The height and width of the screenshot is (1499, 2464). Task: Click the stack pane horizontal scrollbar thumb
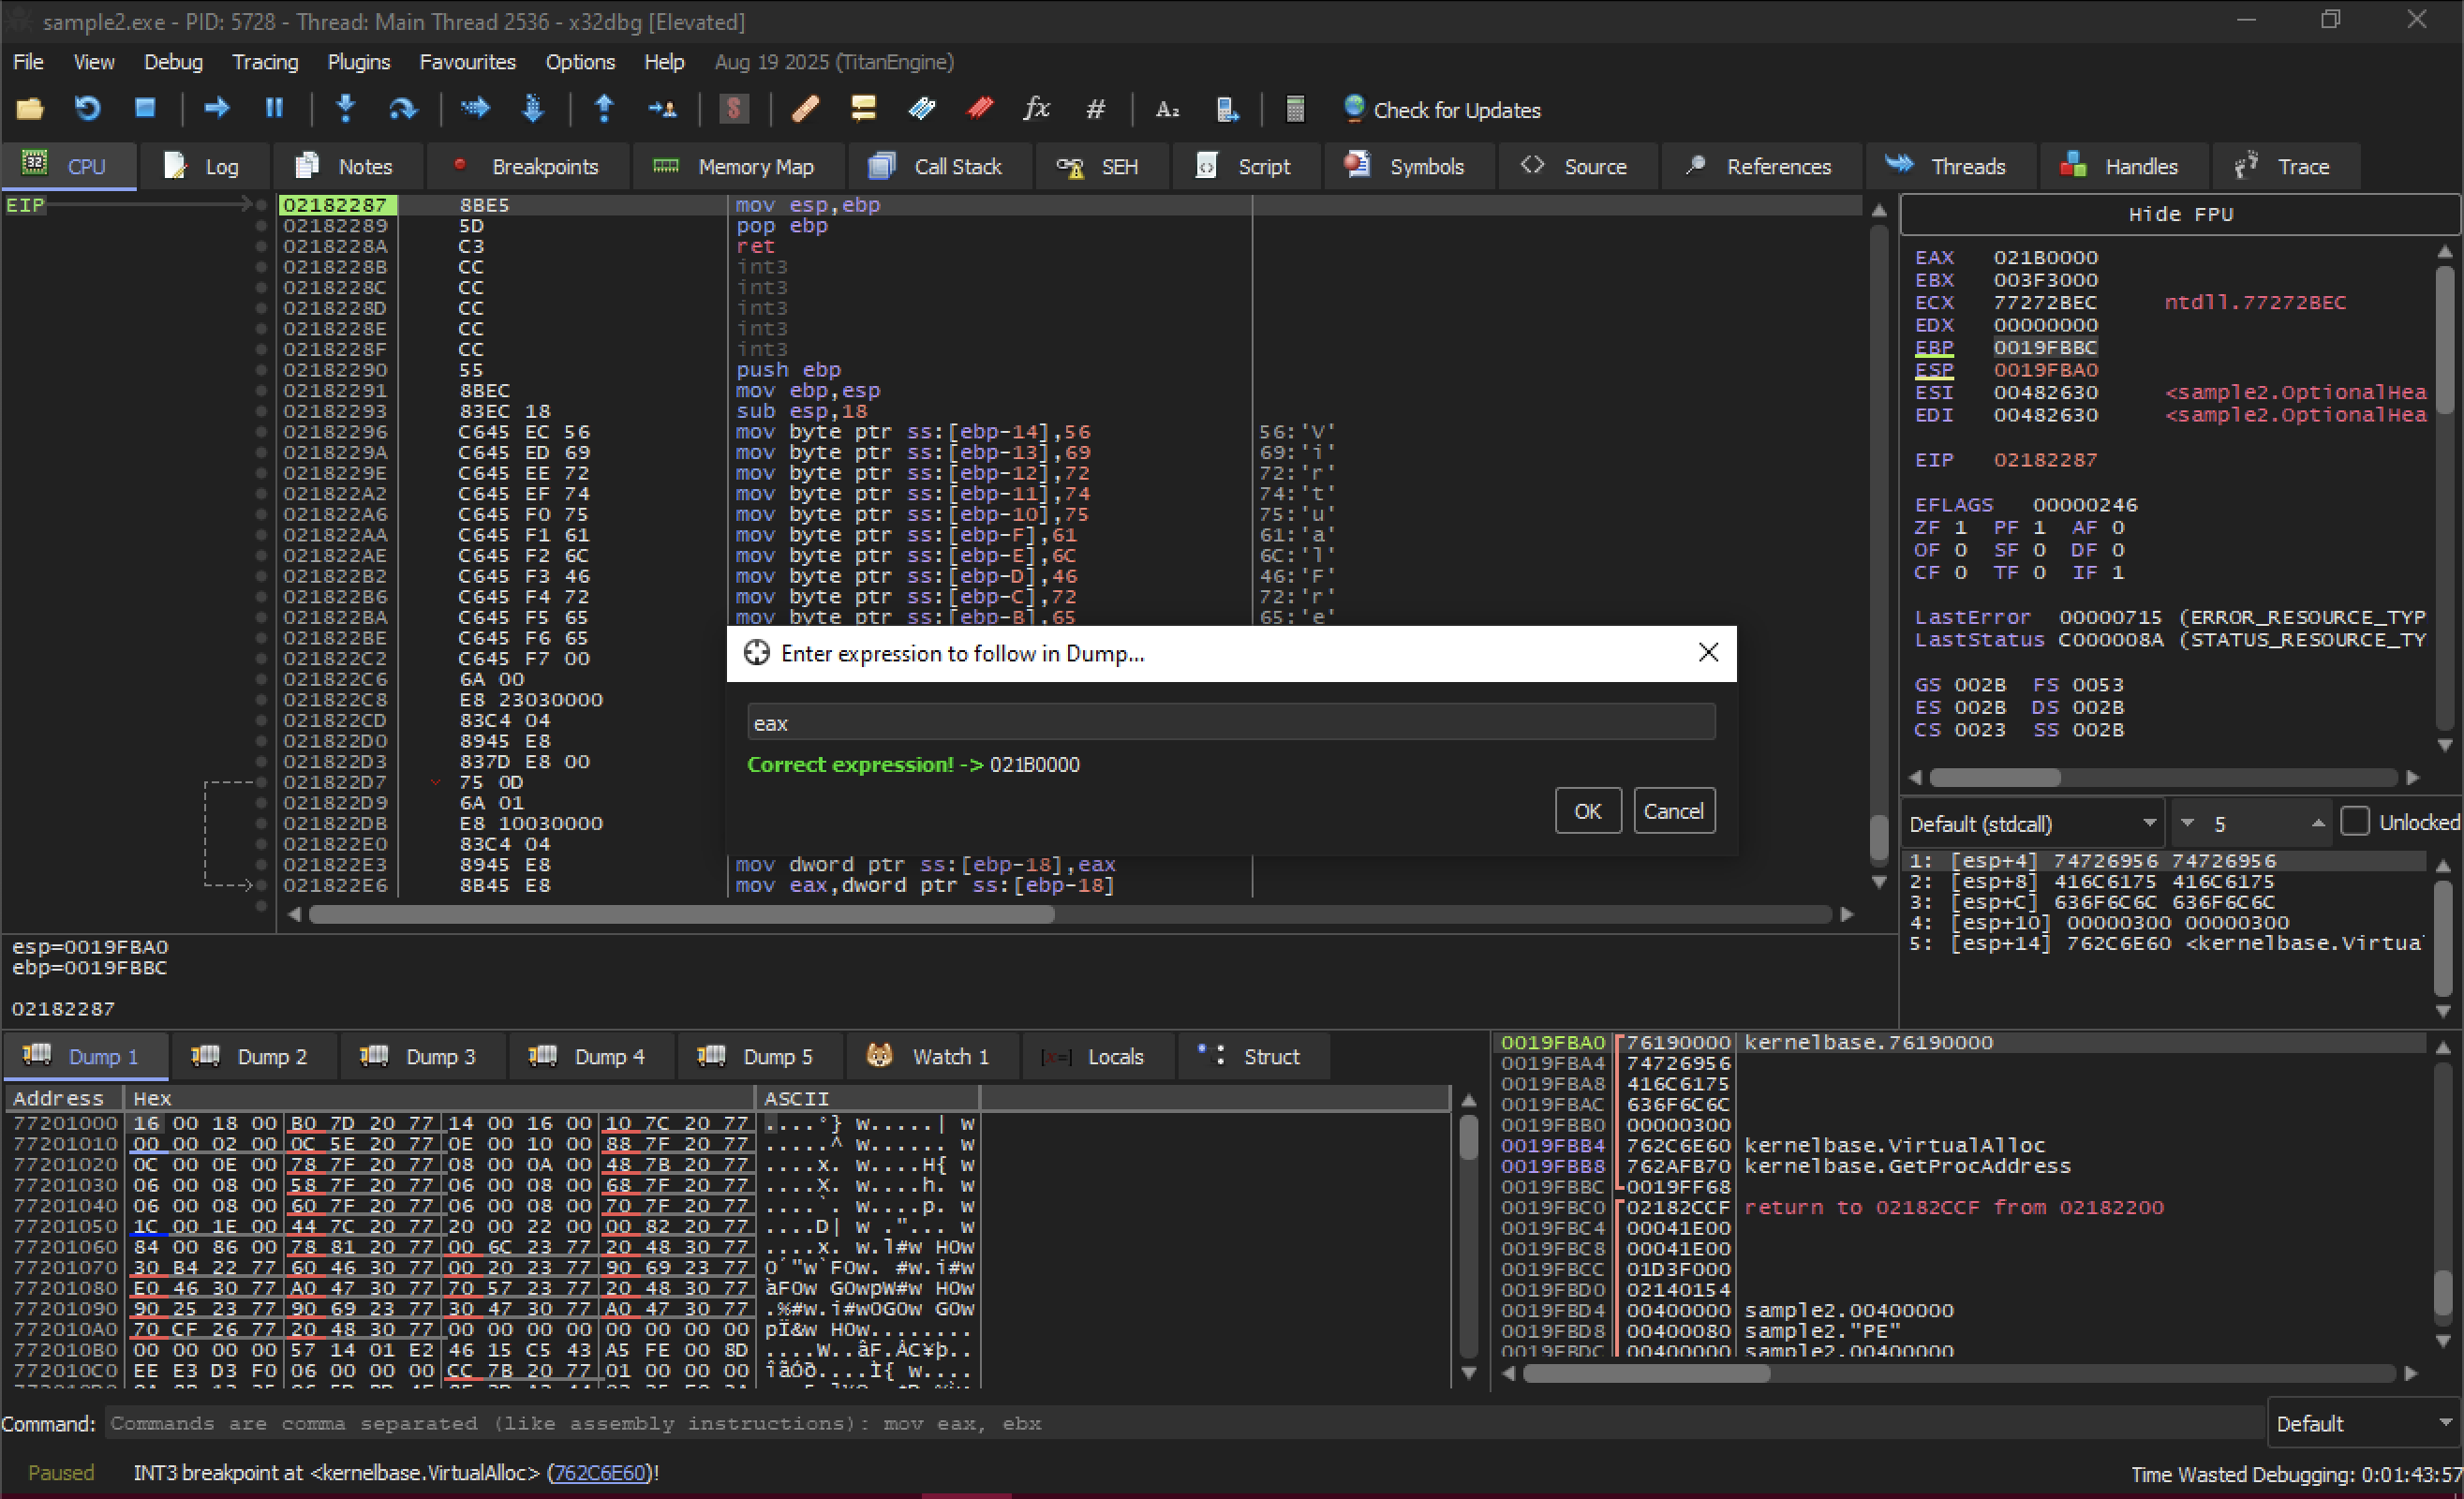tap(1646, 1374)
